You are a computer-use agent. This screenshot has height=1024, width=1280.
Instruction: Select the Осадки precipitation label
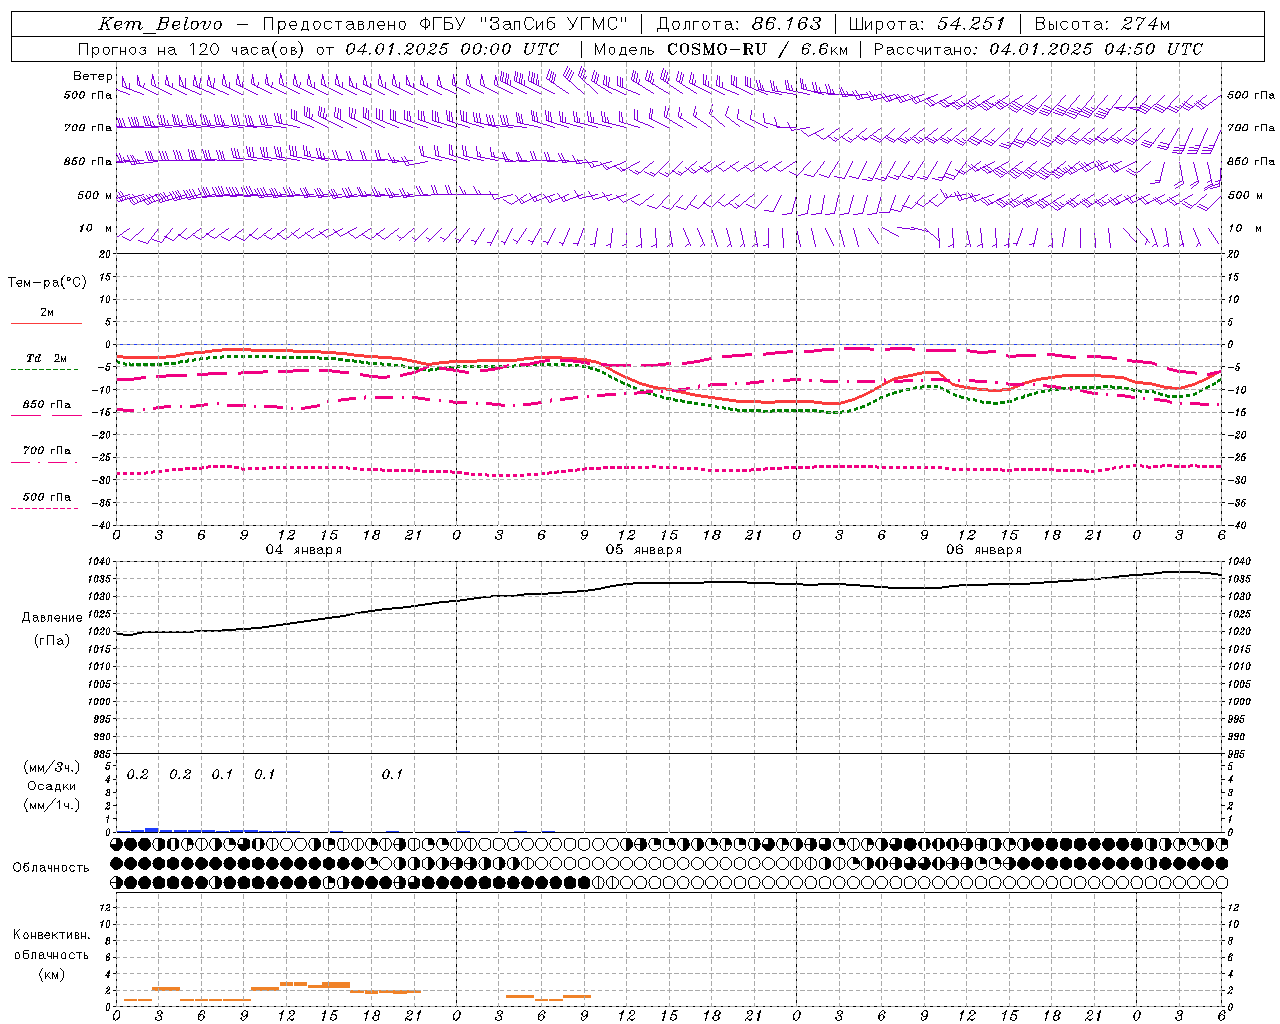point(52,786)
